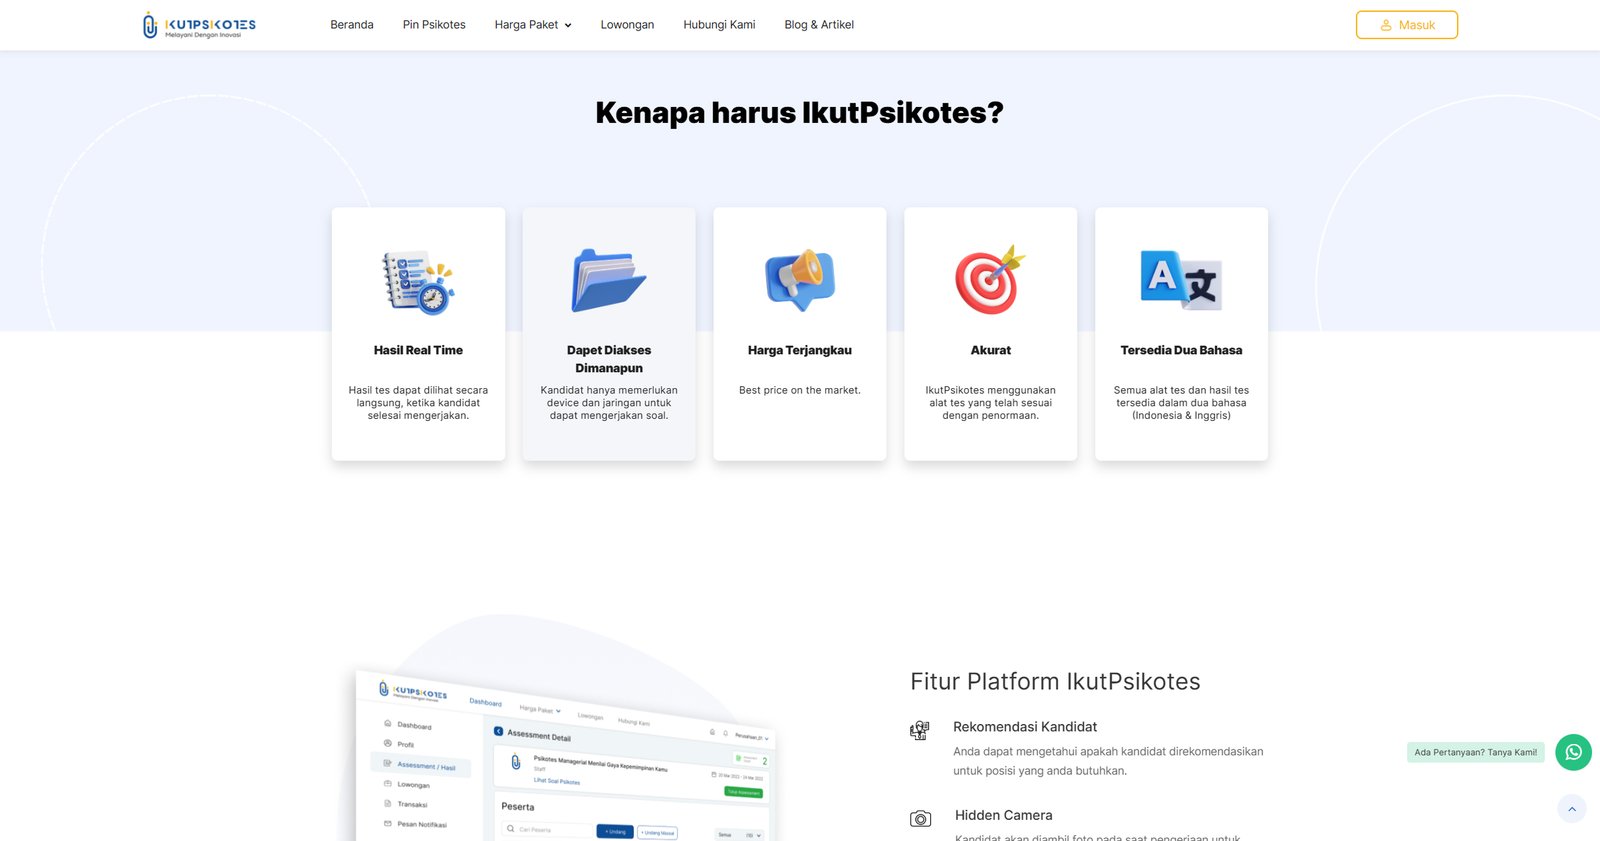Viewport: 1600px width, 841px height.
Task: Open Blog & Artikel link
Action: click(x=819, y=25)
